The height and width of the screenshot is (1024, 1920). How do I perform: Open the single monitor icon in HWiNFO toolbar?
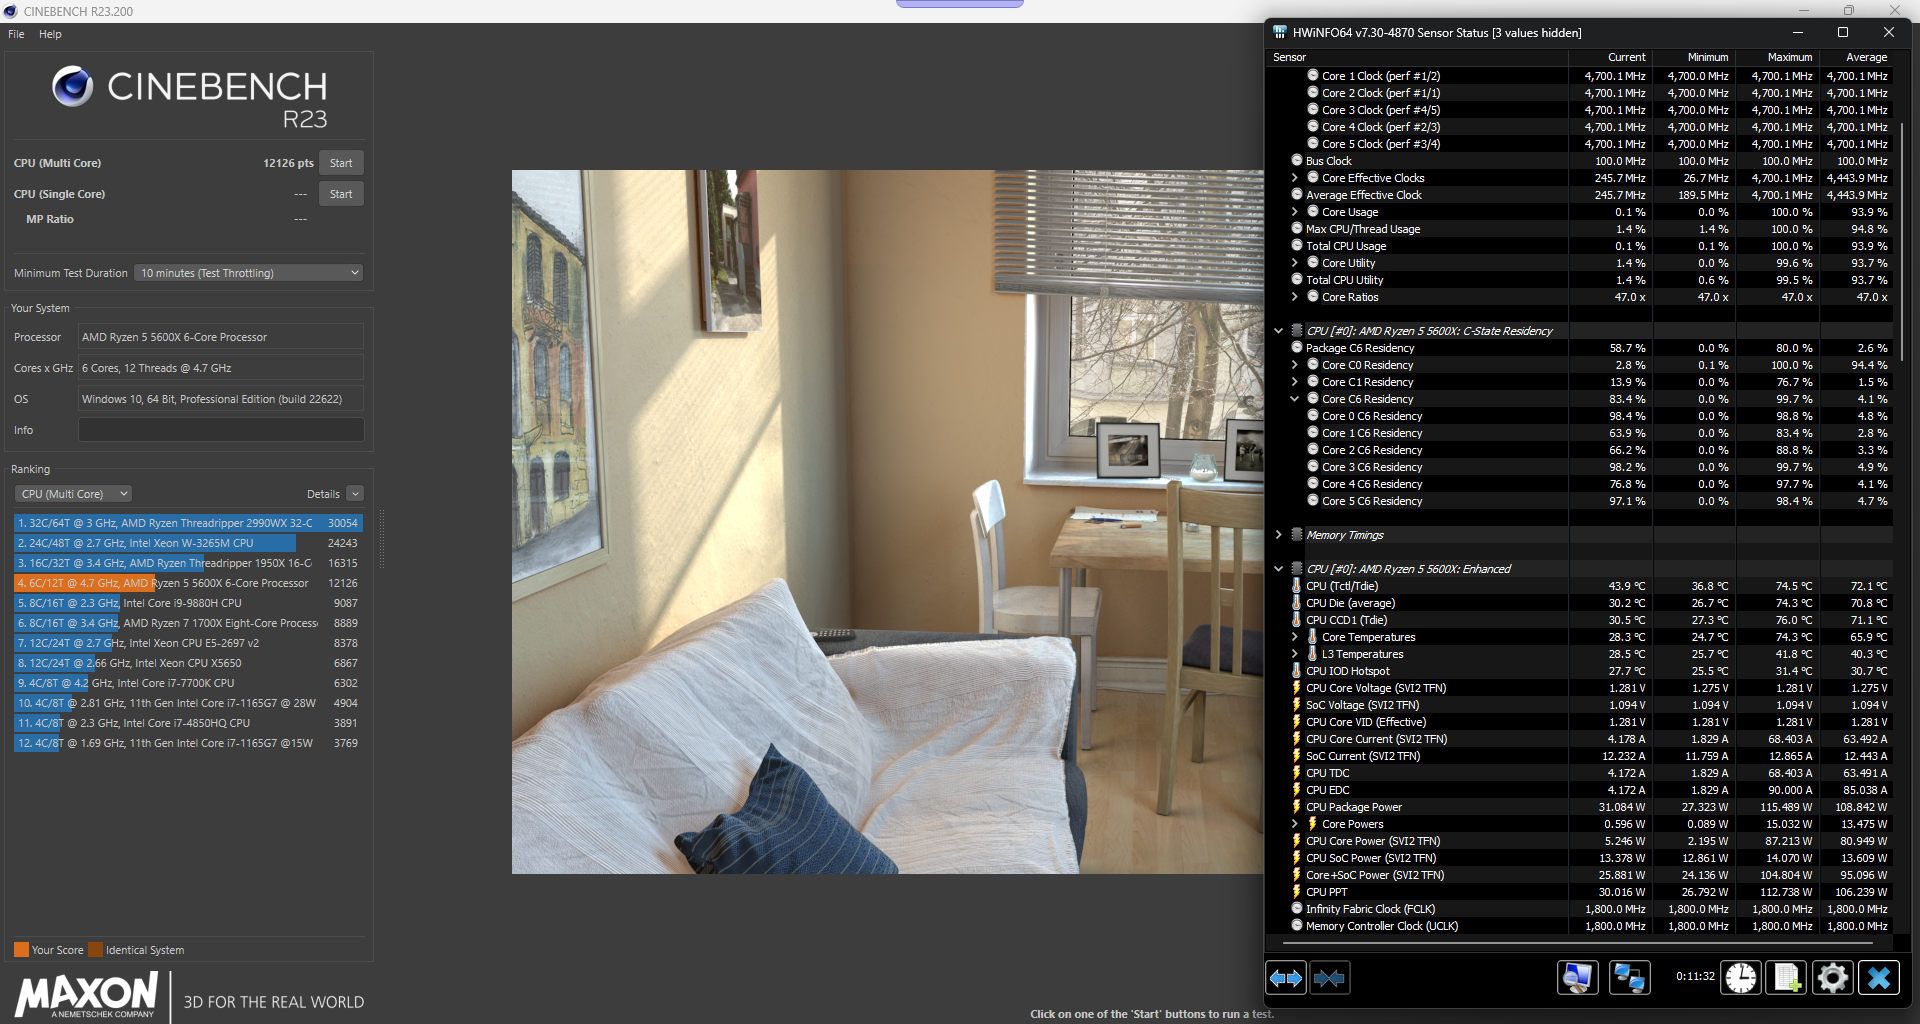(1577, 978)
